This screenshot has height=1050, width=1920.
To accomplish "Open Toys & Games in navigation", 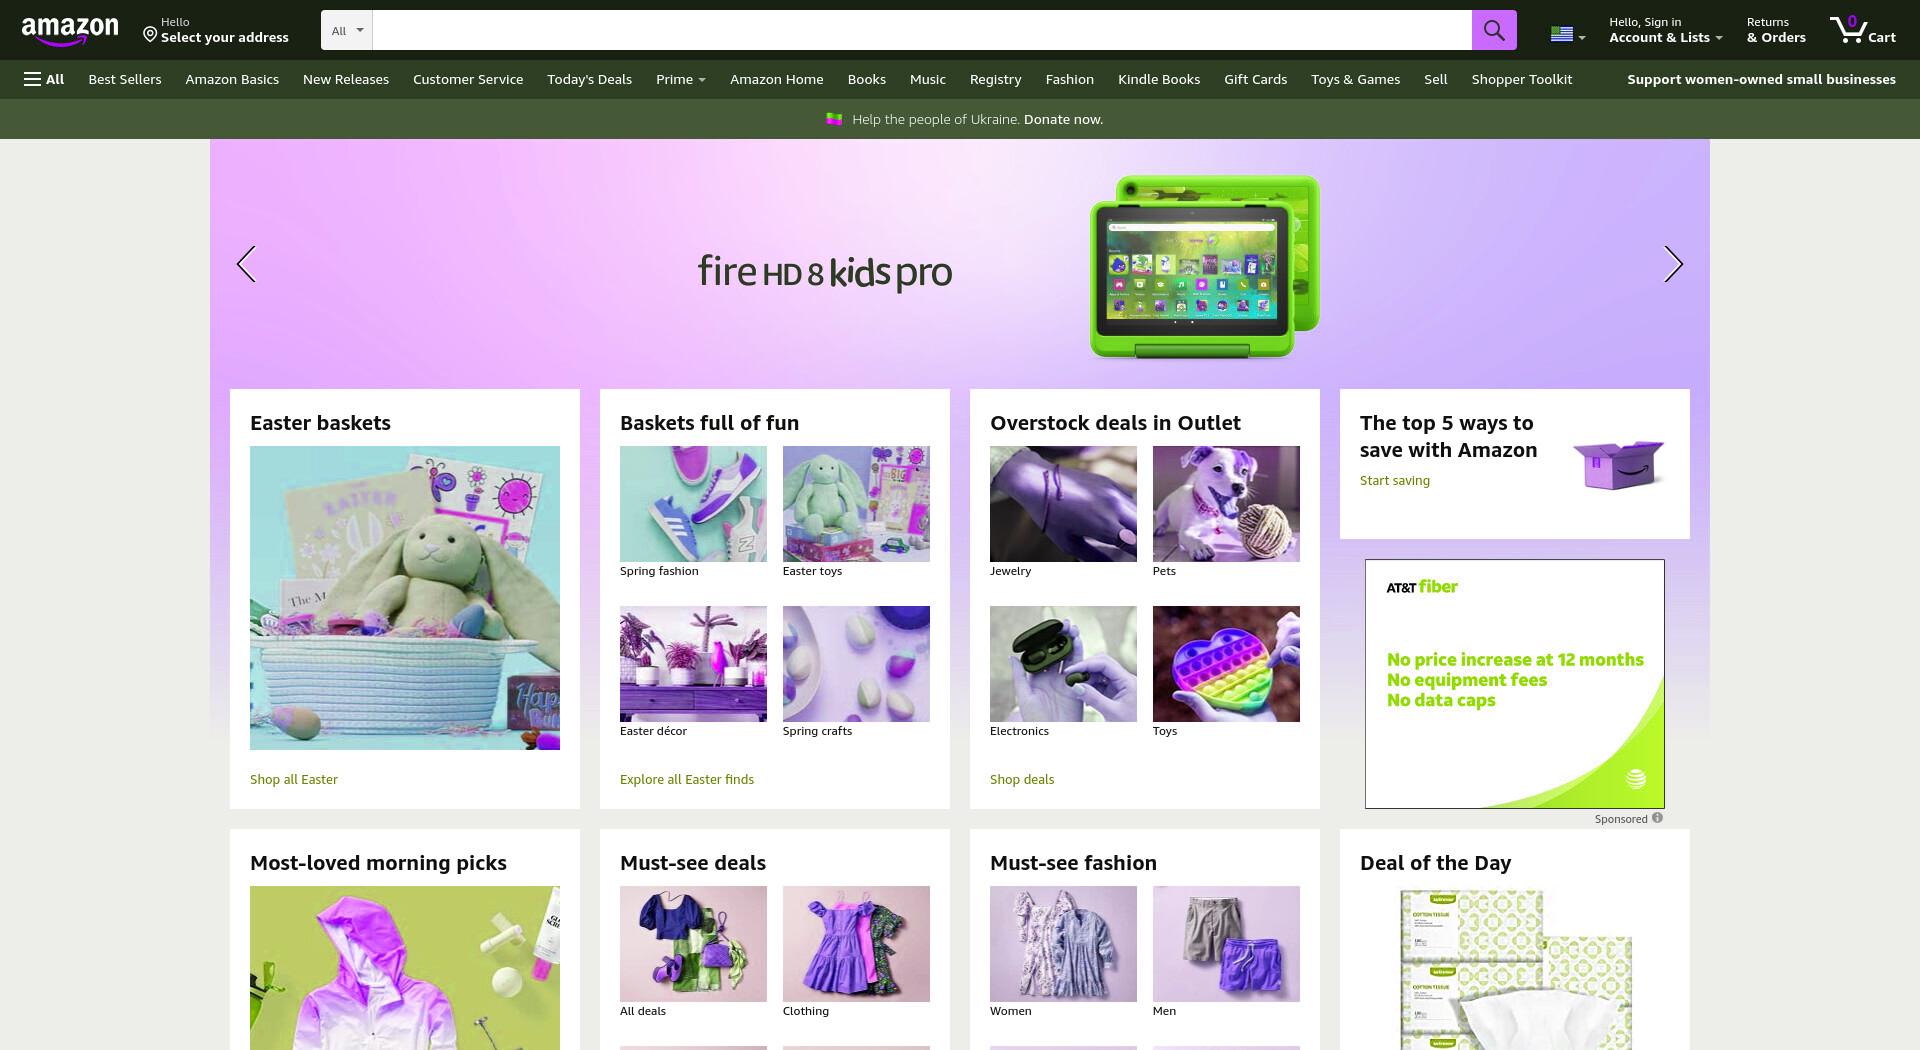I will (x=1355, y=79).
